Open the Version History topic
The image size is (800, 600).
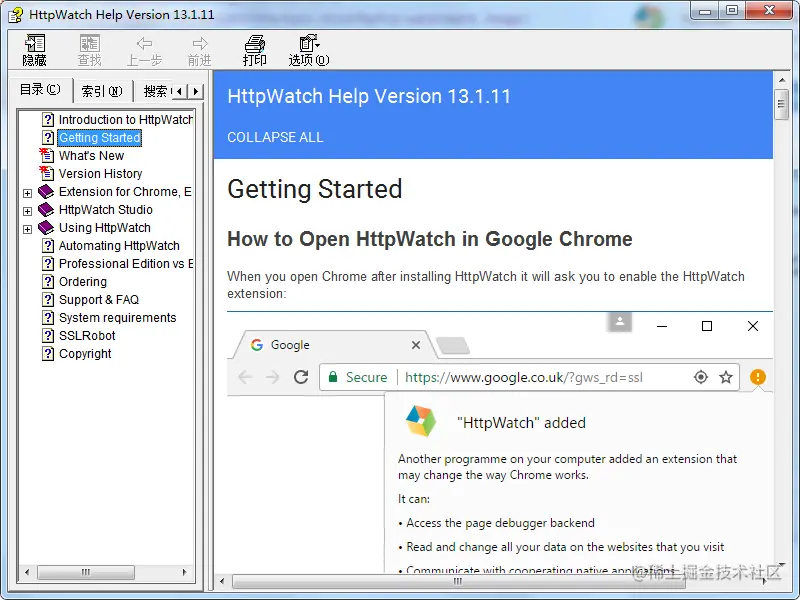101,173
